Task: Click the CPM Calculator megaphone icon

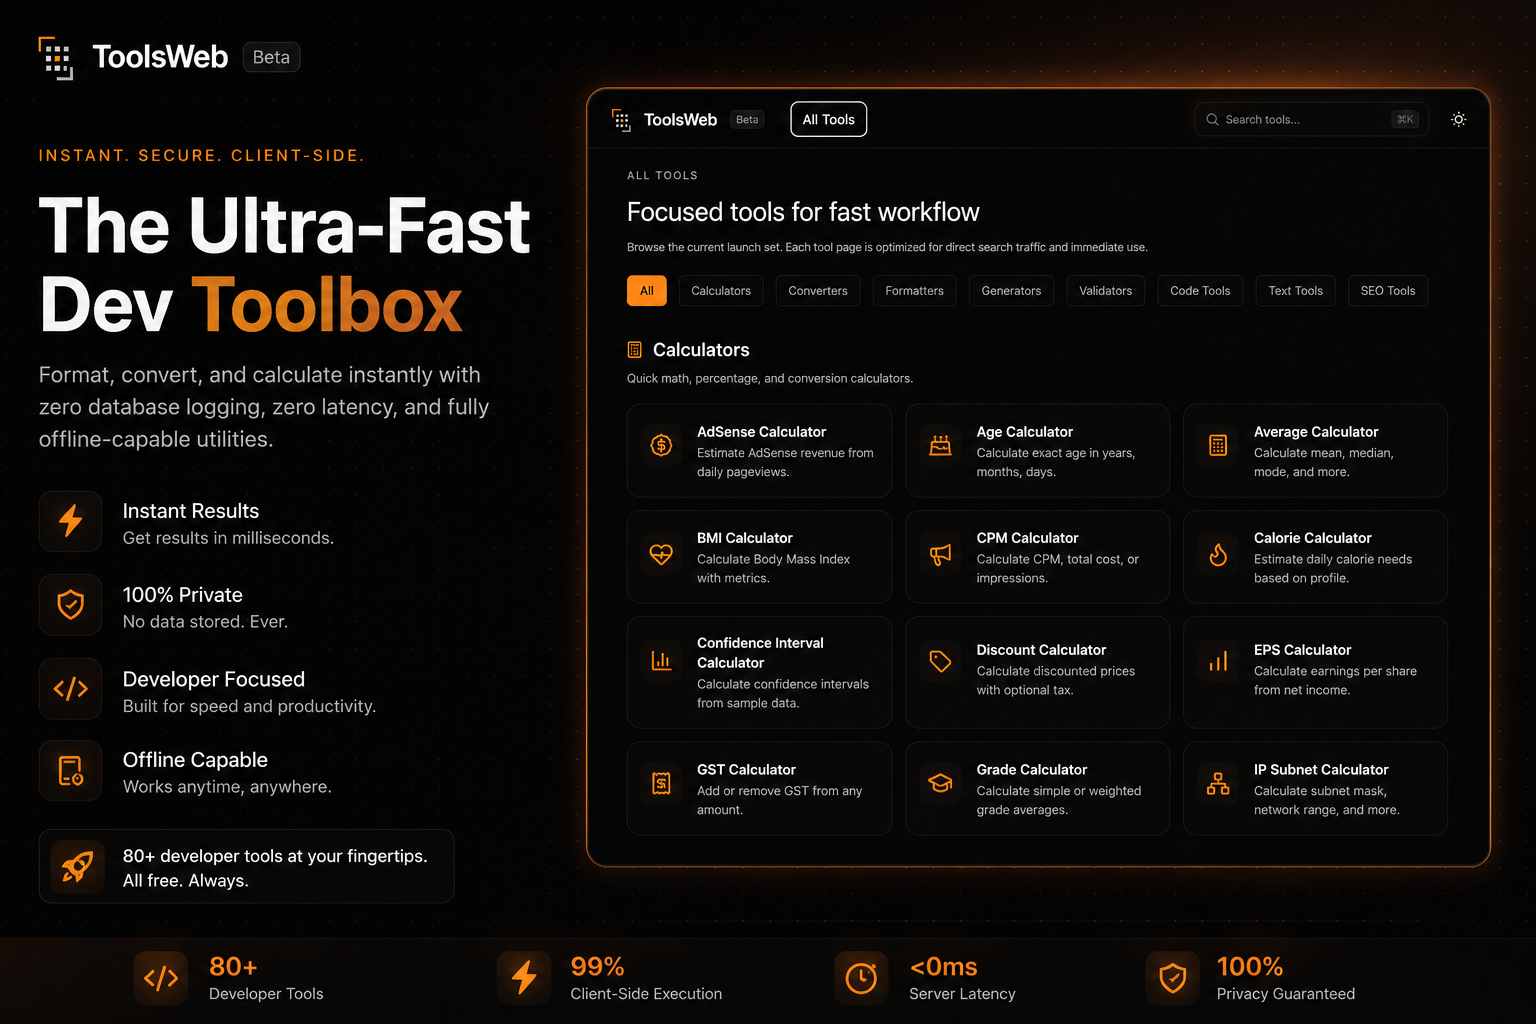Action: (941, 554)
